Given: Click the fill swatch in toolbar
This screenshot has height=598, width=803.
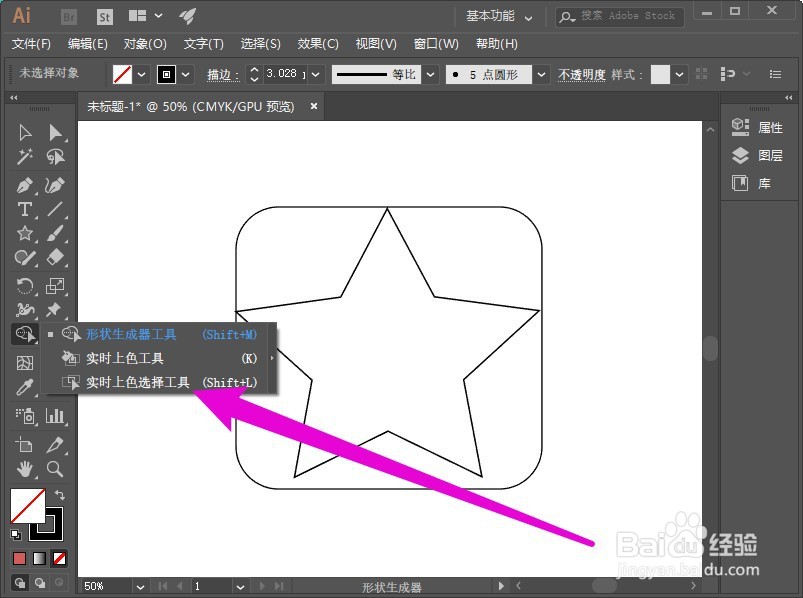Looking at the screenshot, I should pyautogui.click(x=28, y=505).
